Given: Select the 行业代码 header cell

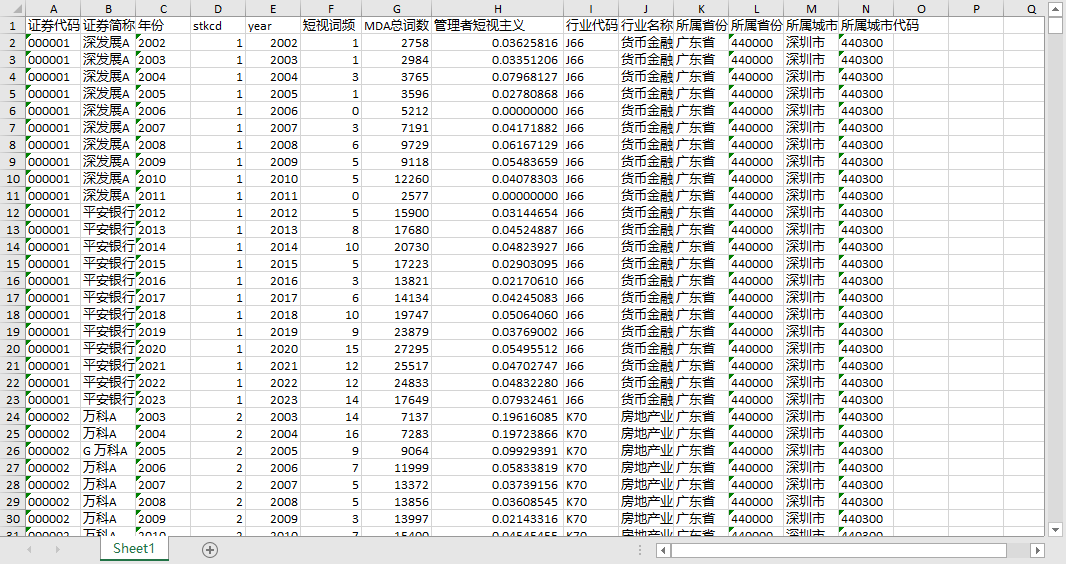Looking at the screenshot, I should tap(591, 26).
